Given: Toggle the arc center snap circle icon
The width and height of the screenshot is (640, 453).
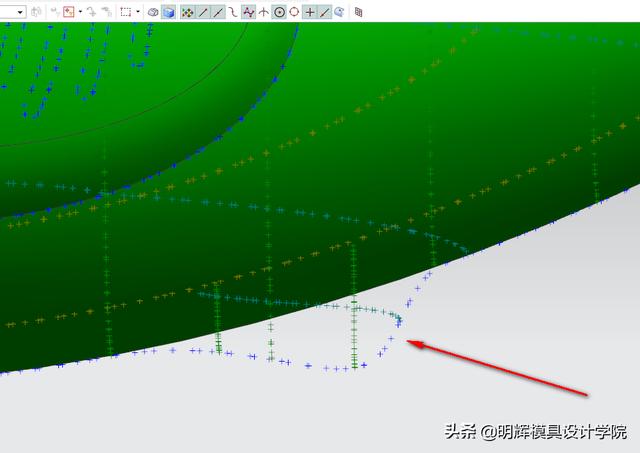Looking at the screenshot, I should point(279,12).
